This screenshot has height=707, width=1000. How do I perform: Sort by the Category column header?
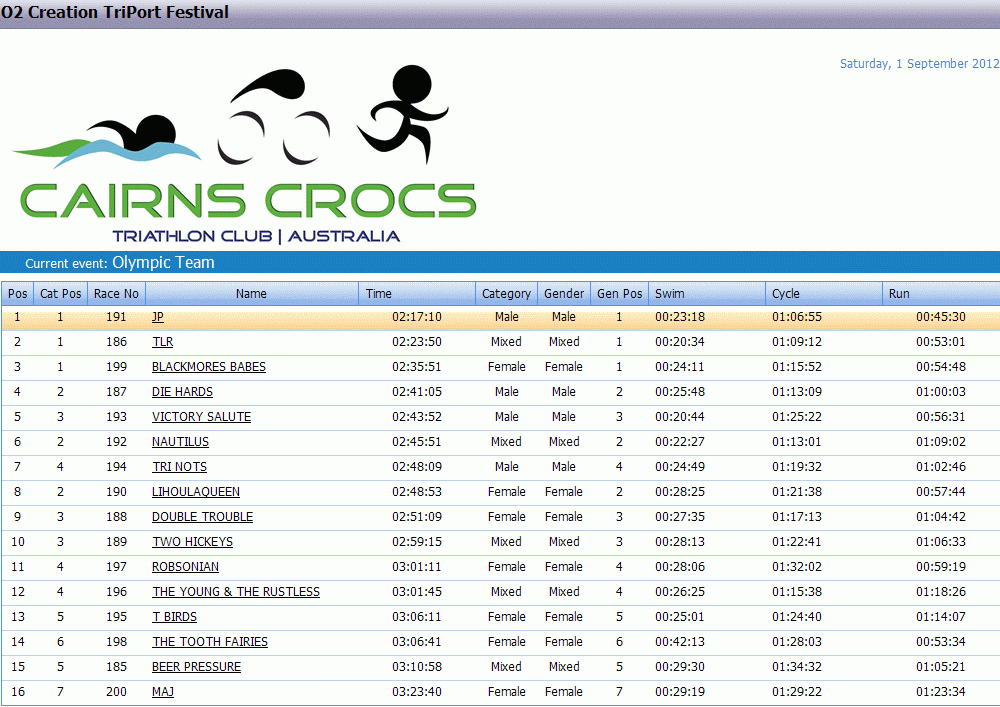pyautogui.click(x=506, y=293)
